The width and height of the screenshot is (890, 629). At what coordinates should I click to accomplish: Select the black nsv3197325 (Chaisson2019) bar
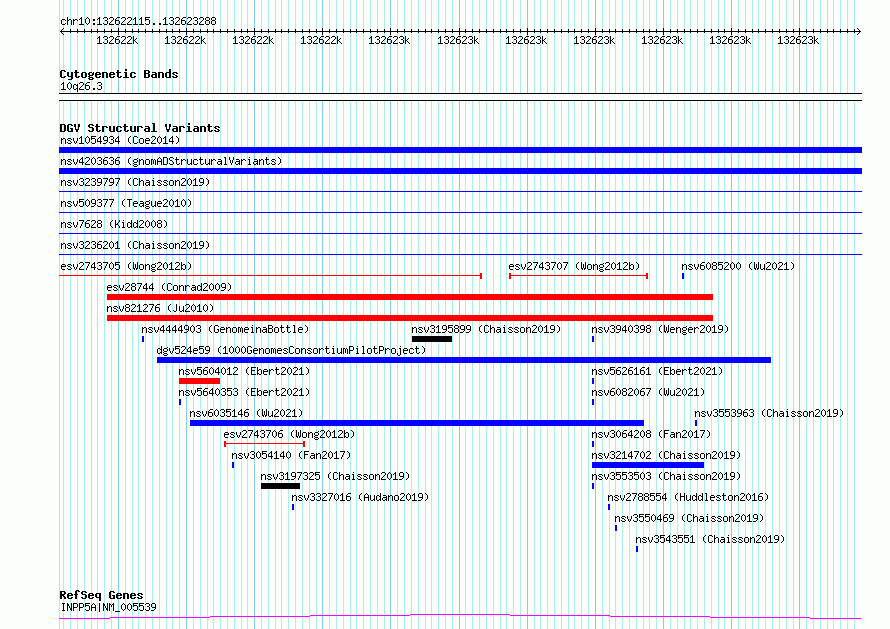coord(280,486)
